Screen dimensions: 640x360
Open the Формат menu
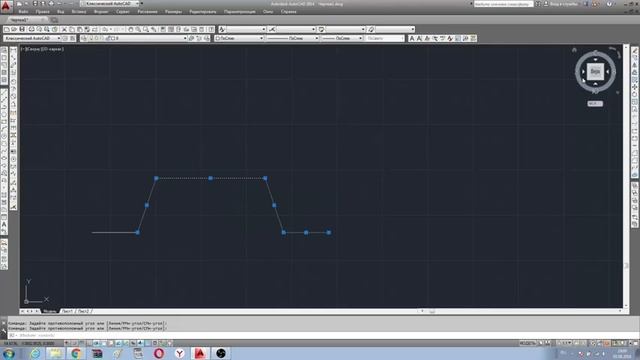click(101, 12)
